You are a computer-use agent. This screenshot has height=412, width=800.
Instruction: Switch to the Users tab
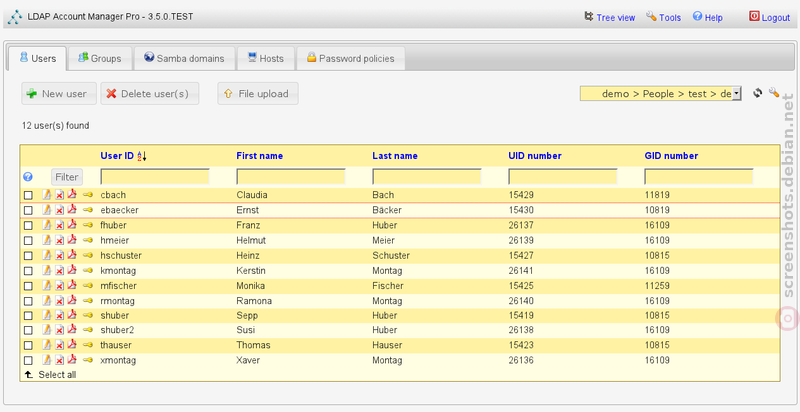(37, 58)
